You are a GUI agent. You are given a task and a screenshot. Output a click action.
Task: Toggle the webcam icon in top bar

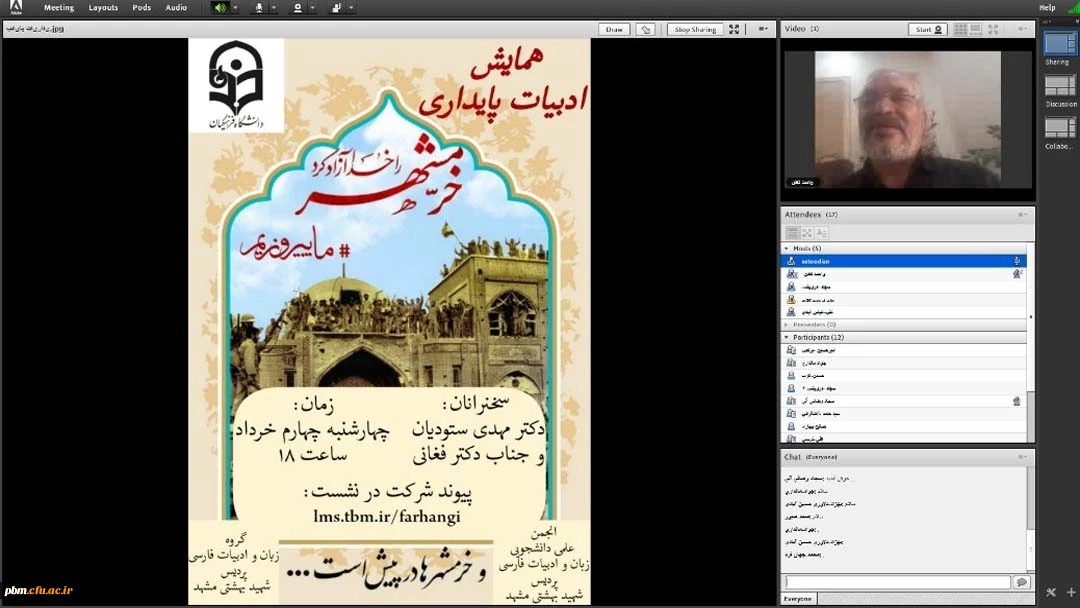297,8
